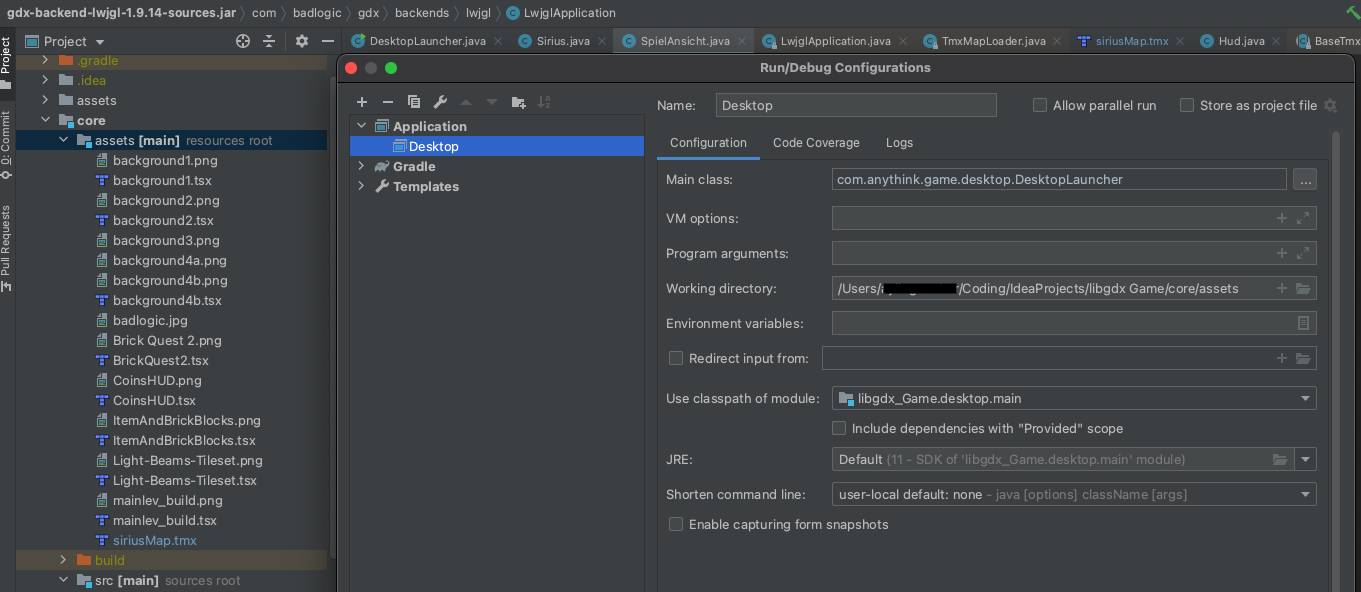
Task: Select siriusMap.tmx in the project tree
Action: (155, 540)
